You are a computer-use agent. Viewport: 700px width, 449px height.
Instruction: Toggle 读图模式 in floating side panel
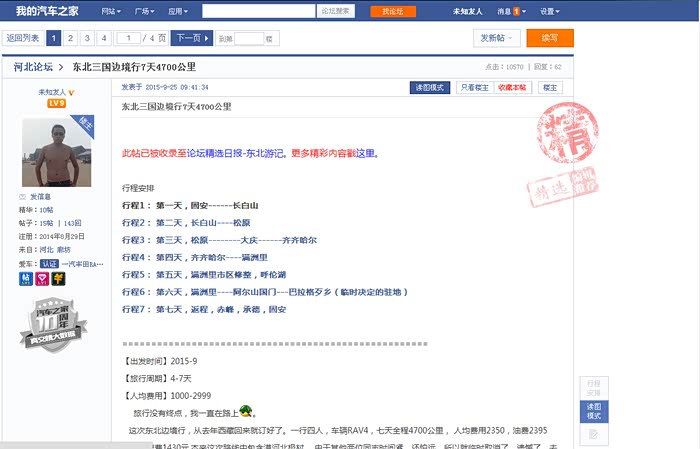click(x=593, y=411)
